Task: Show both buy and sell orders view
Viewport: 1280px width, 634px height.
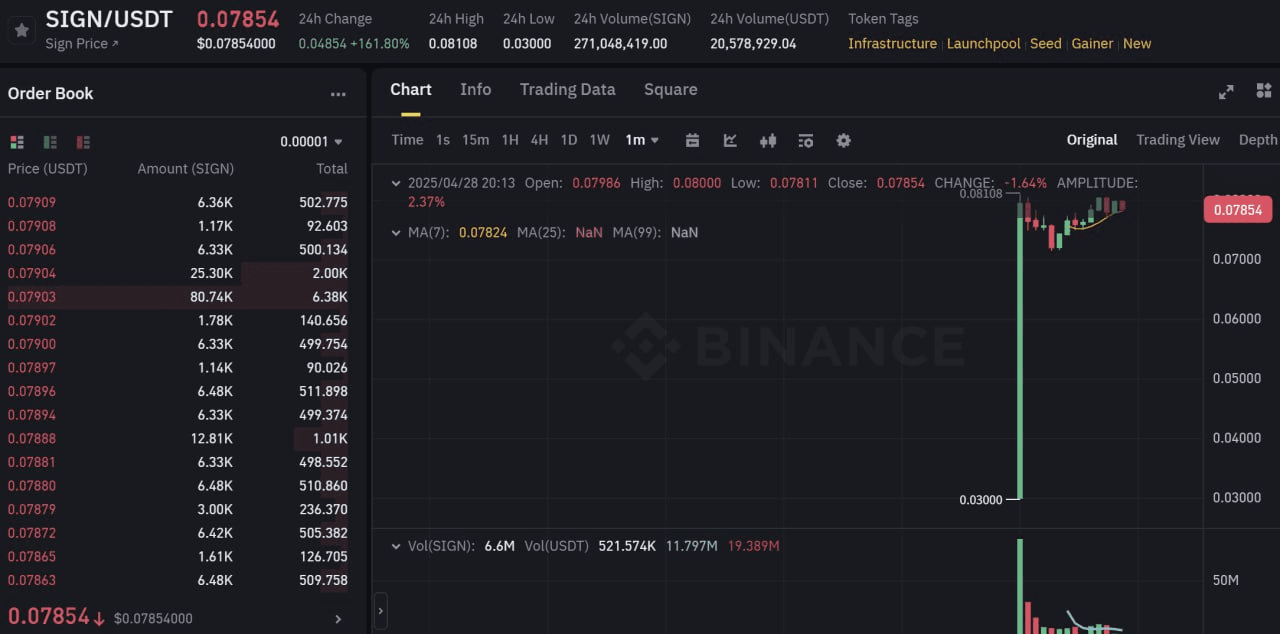Action: (x=17, y=142)
